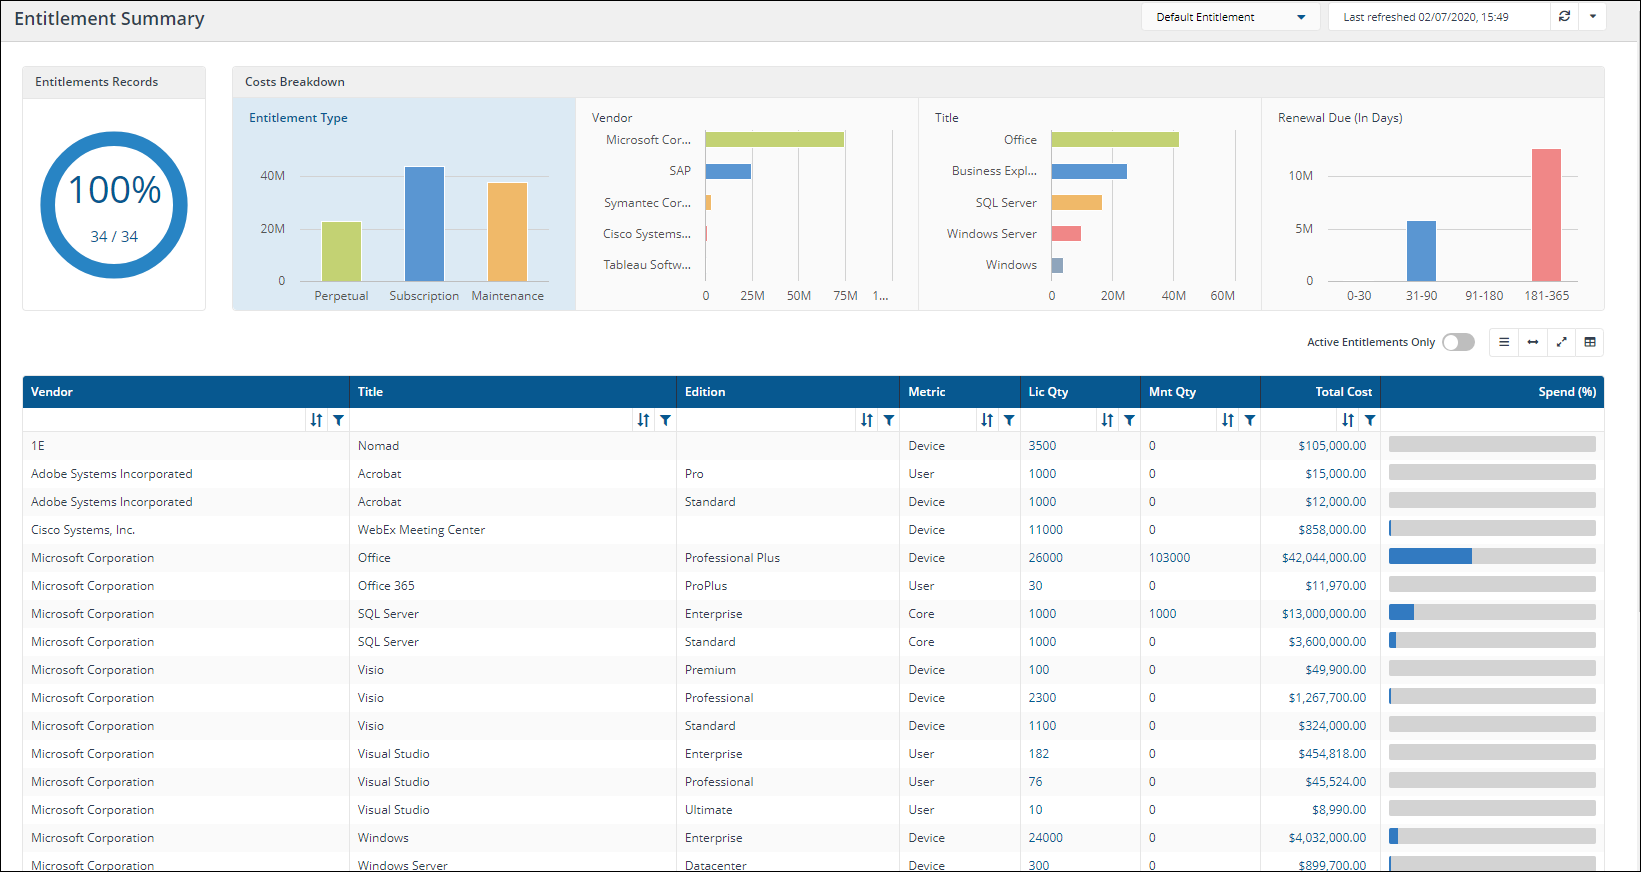Viewport: 1641px width, 872px height.
Task: Select the Entitlement Type chart panel
Action: point(404,204)
